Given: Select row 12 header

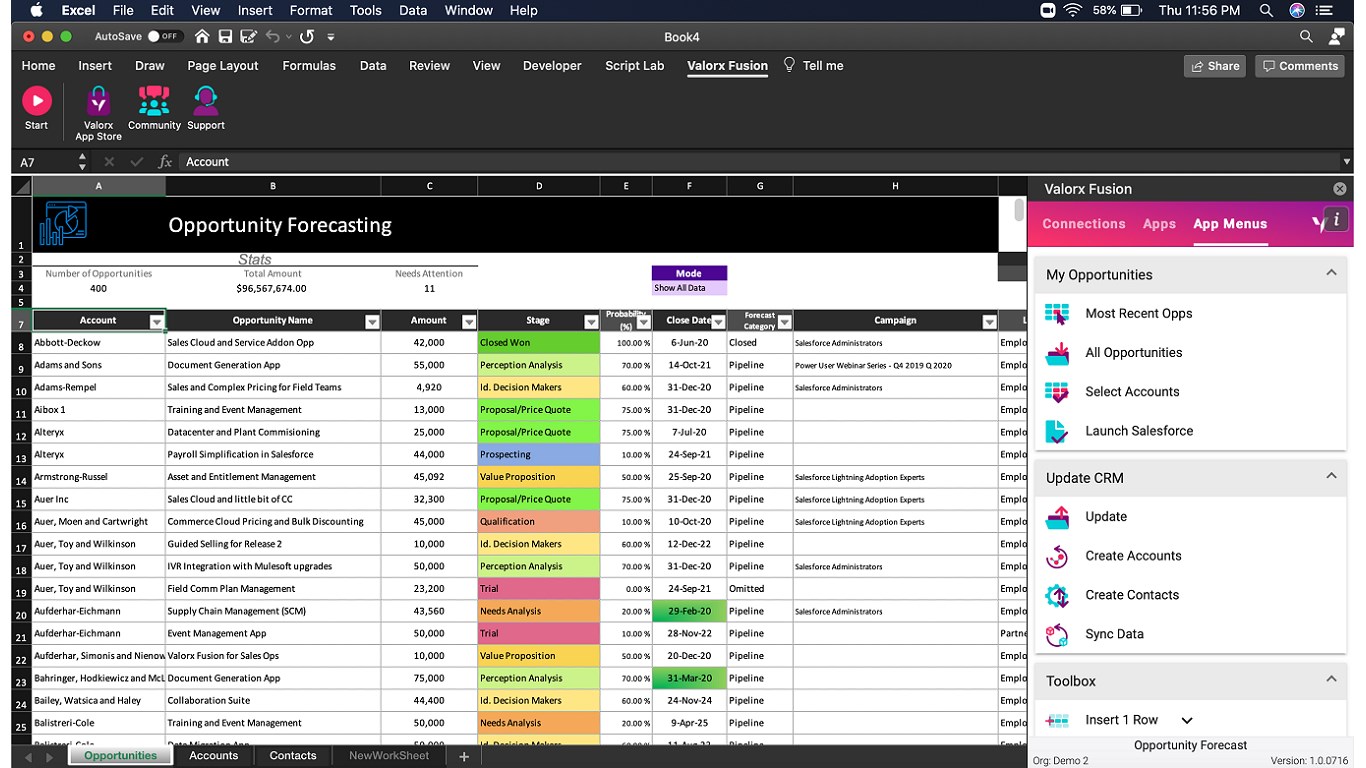Looking at the screenshot, I should point(21,434).
